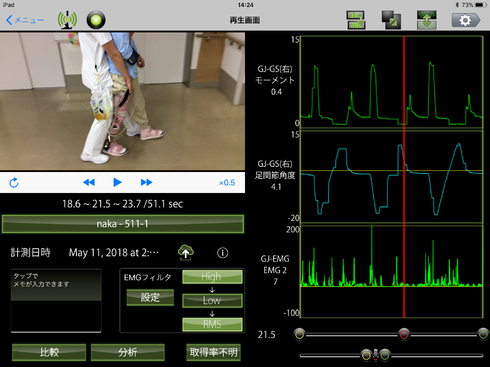Toggle the RMS EMG filter

pos(212,324)
